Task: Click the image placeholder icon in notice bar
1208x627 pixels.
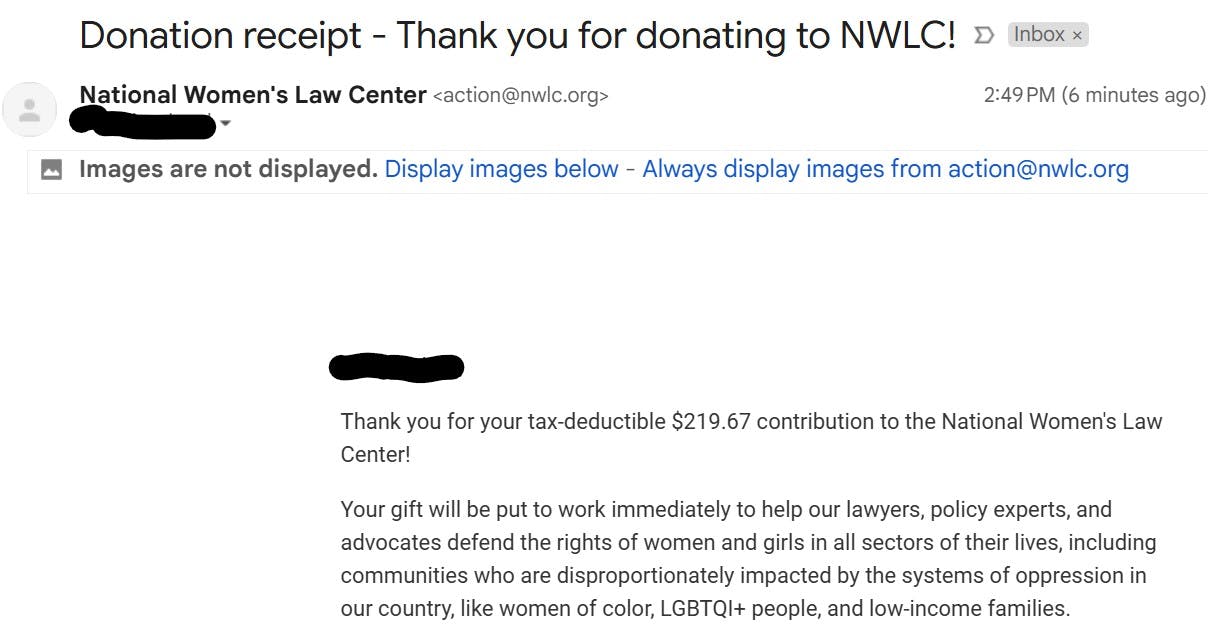Action: click(x=52, y=170)
